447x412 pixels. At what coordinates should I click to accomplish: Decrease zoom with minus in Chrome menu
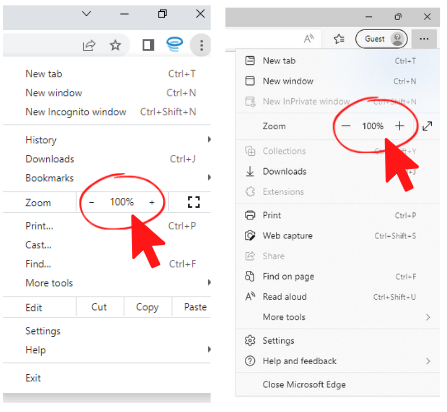[92, 202]
